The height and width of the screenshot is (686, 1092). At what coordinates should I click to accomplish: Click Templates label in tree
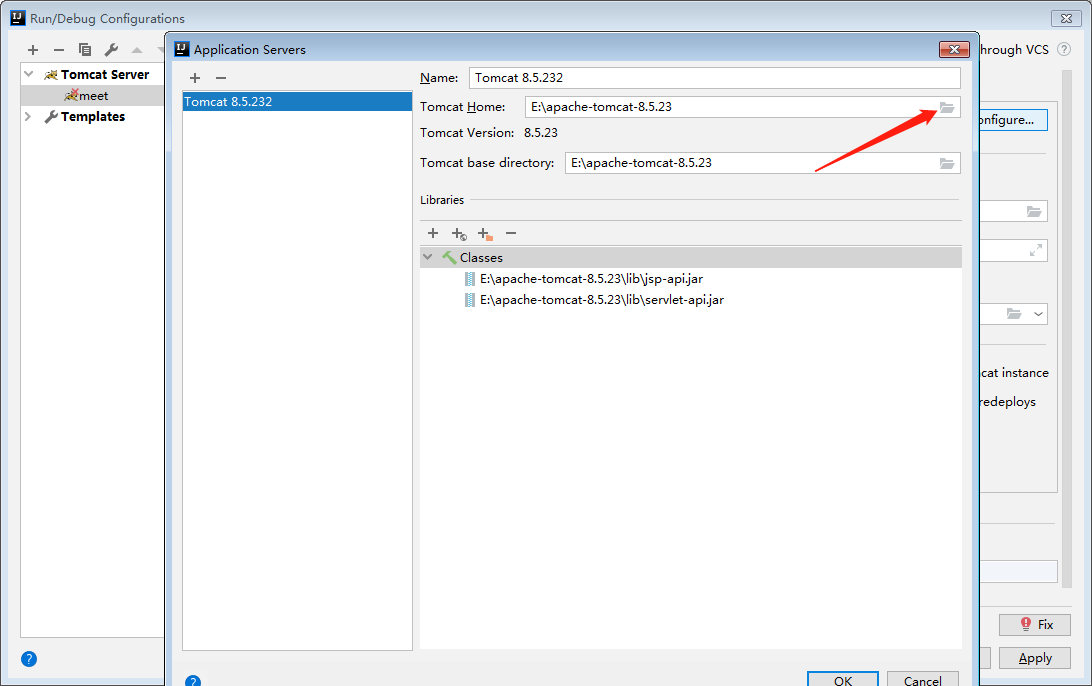click(x=93, y=117)
